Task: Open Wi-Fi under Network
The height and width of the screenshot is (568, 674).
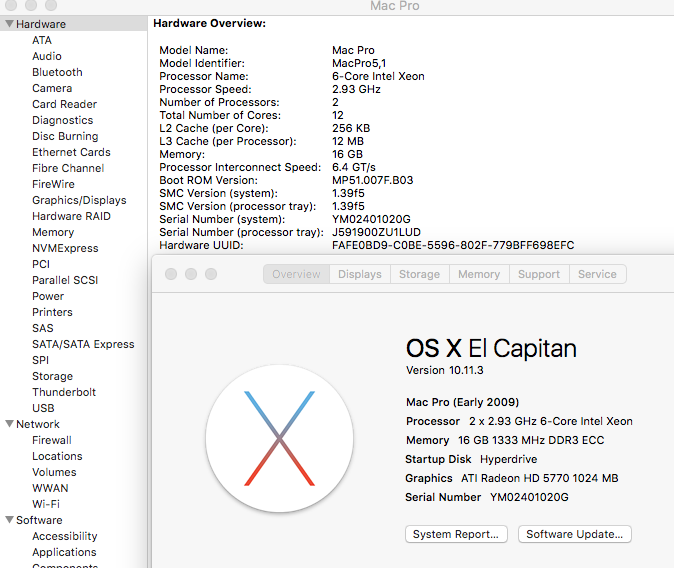Action: 46,504
